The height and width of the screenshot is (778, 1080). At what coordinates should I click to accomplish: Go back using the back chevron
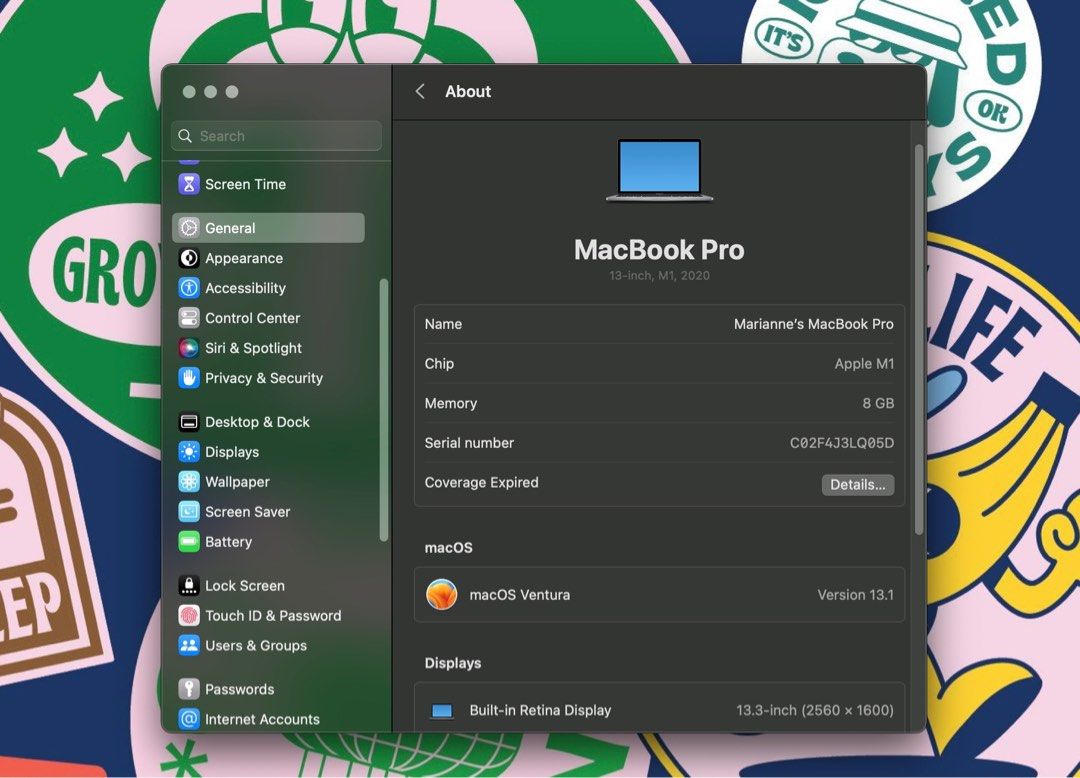pos(420,92)
